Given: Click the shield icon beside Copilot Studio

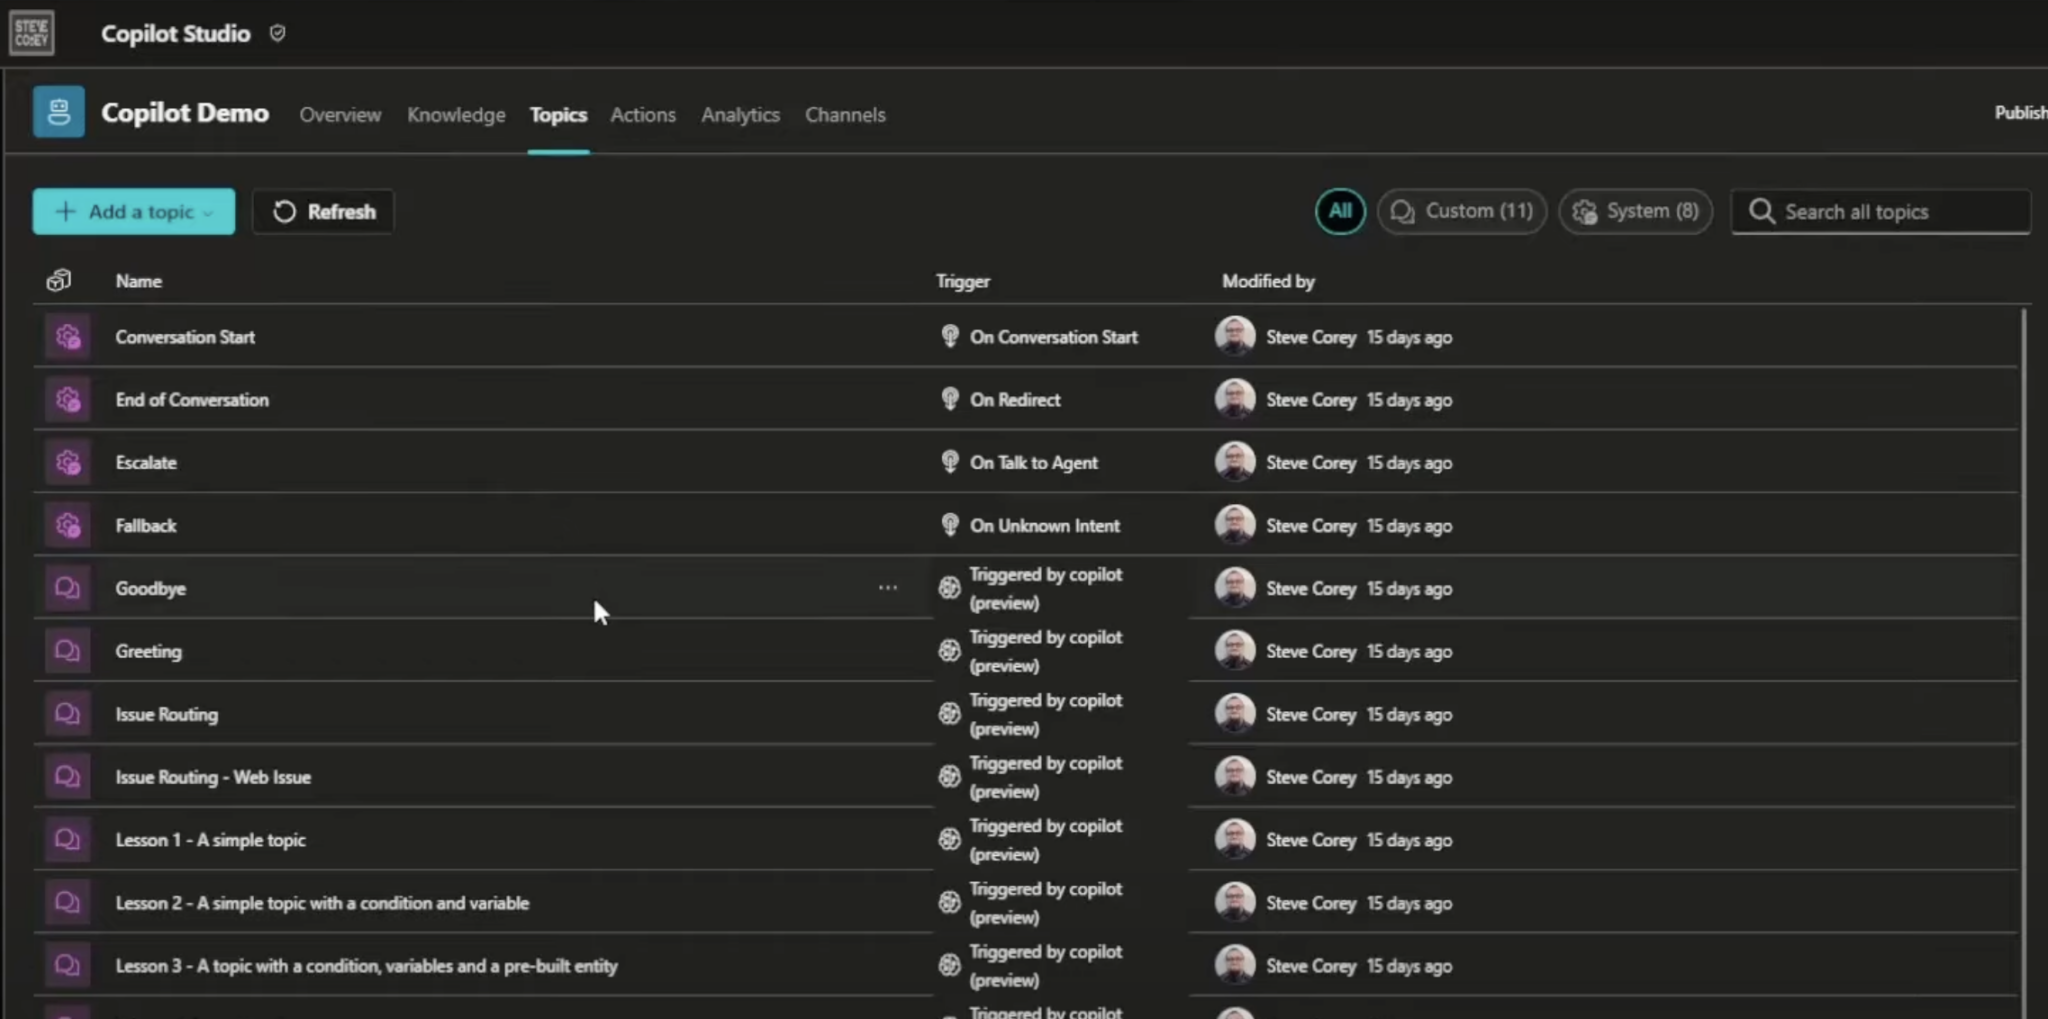Looking at the screenshot, I should (278, 34).
